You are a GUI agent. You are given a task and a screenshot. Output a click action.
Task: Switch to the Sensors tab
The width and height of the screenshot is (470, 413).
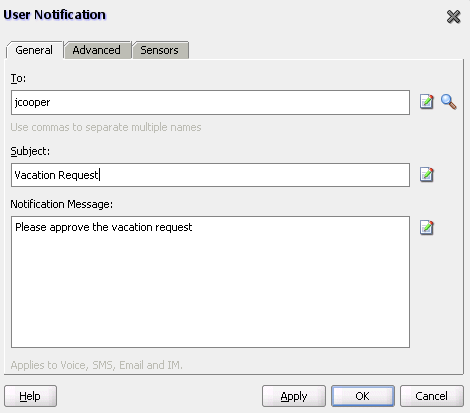[x=159, y=50]
